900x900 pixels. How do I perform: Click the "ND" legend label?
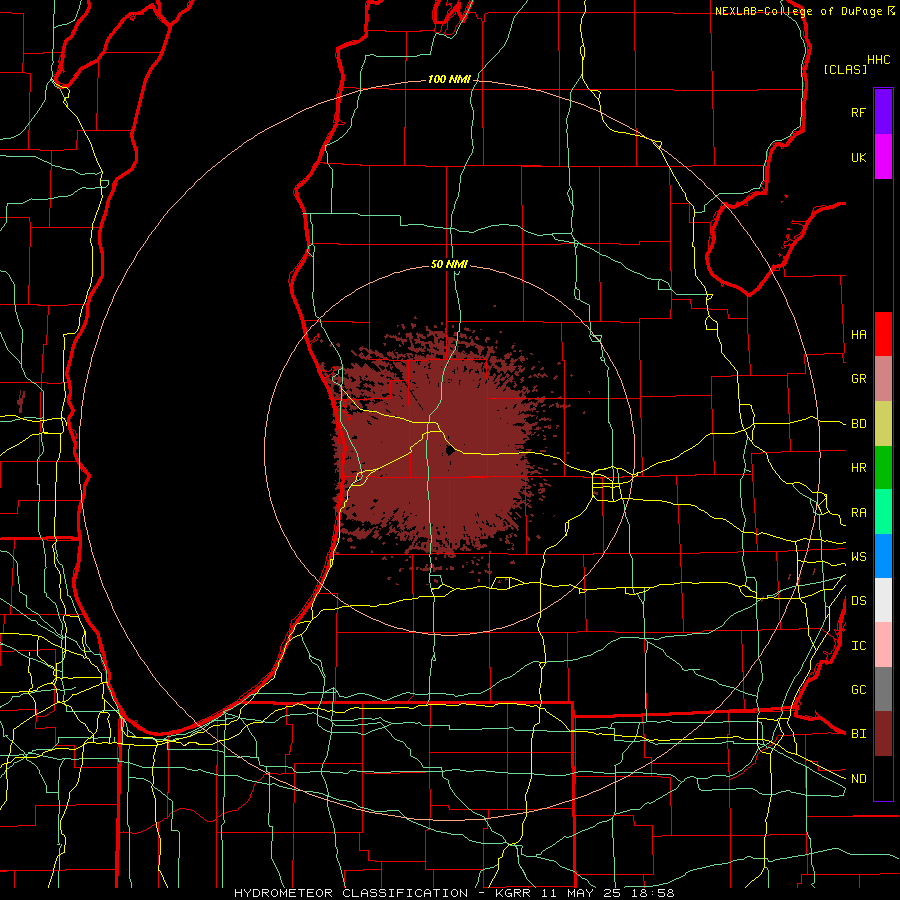(858, 779)
